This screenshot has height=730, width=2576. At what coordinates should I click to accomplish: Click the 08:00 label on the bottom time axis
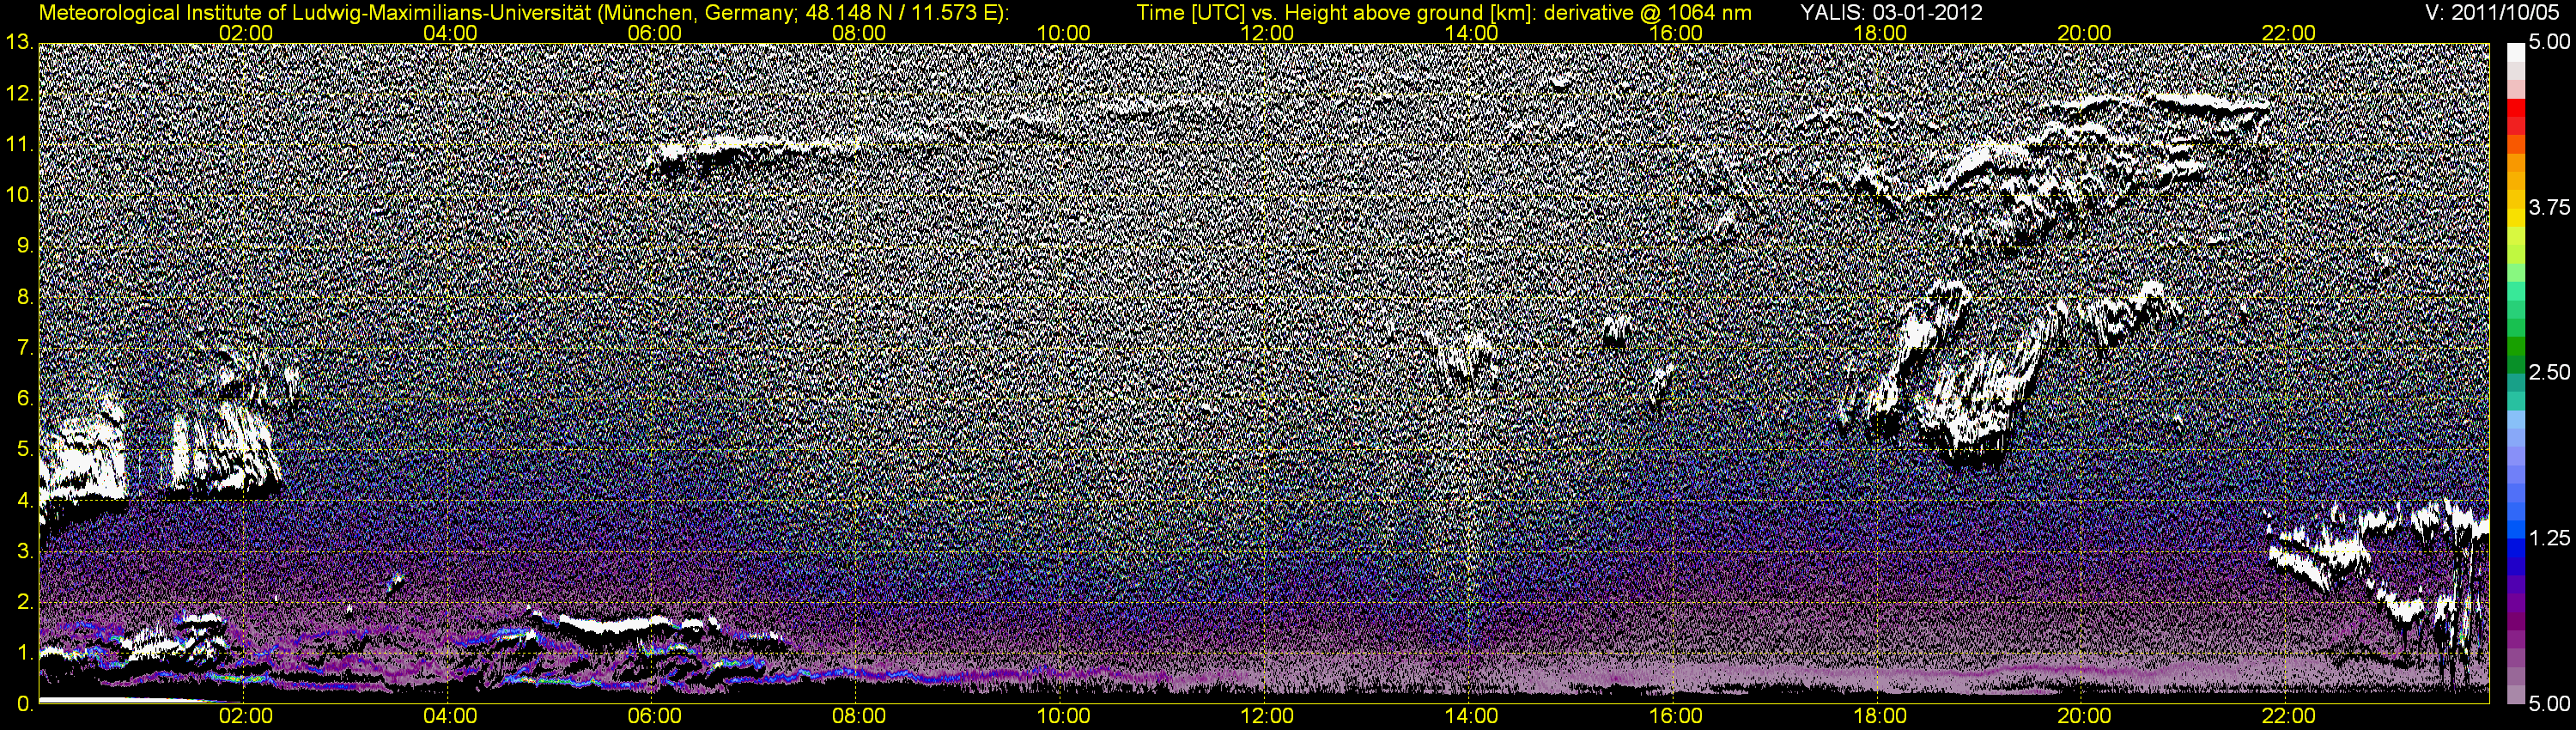859,716
